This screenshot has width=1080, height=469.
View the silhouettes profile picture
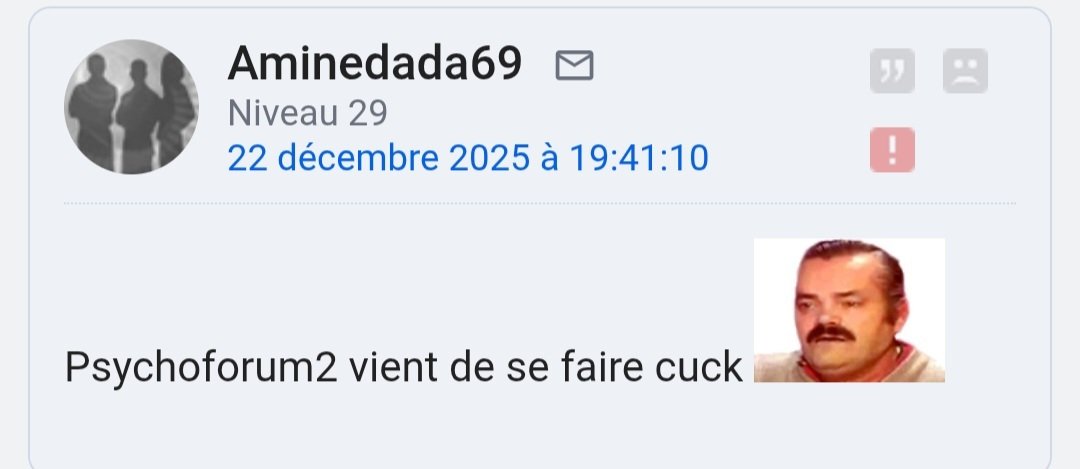(131, 107)
